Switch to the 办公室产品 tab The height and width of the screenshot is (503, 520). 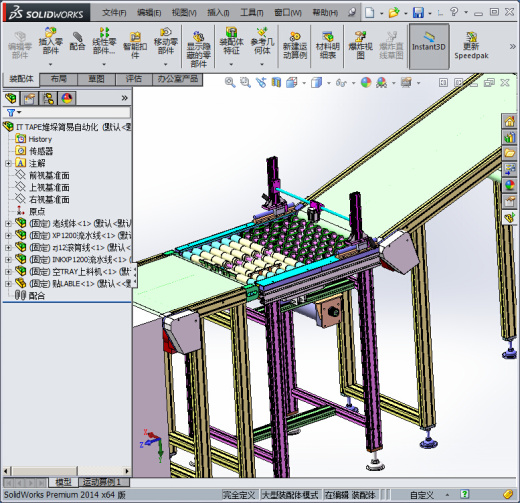point(178,79)
